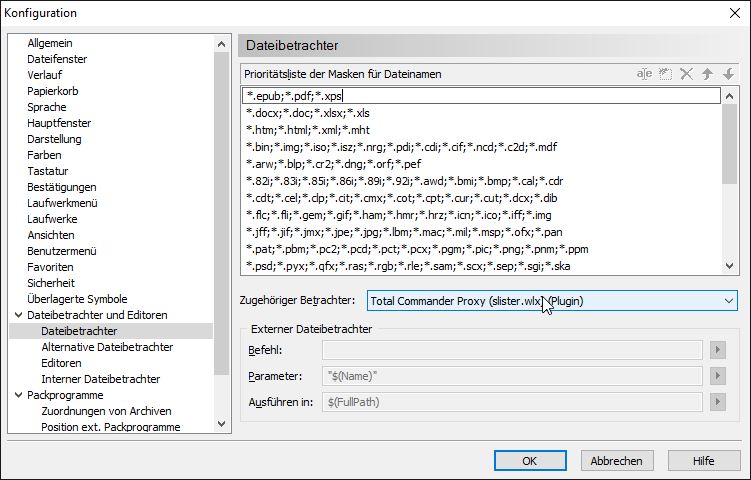Screen dimensions: 751x480
Task: Click the Abbrechen button
Action: click(x=616, y=460)
